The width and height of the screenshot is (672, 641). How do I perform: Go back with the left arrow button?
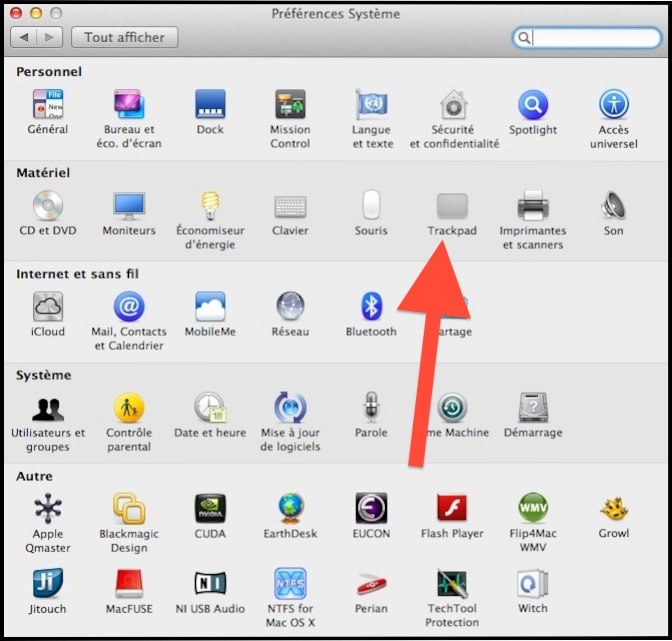(24, 37)
